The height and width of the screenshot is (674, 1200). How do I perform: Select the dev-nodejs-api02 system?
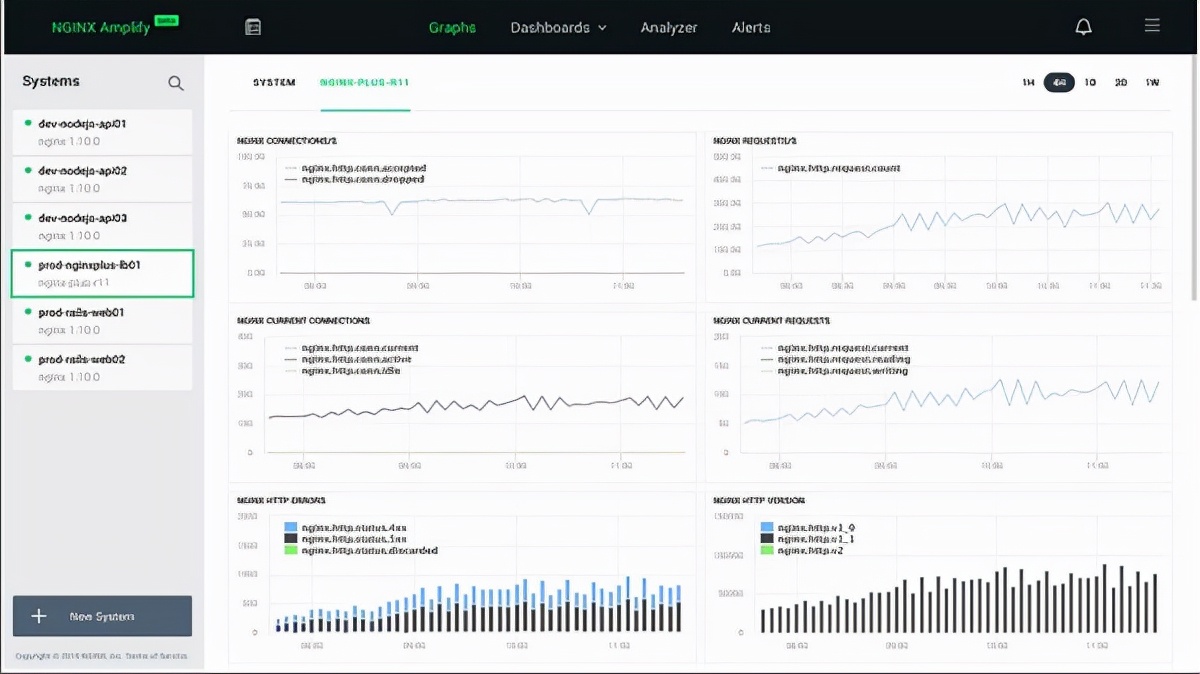coord(102,179)
